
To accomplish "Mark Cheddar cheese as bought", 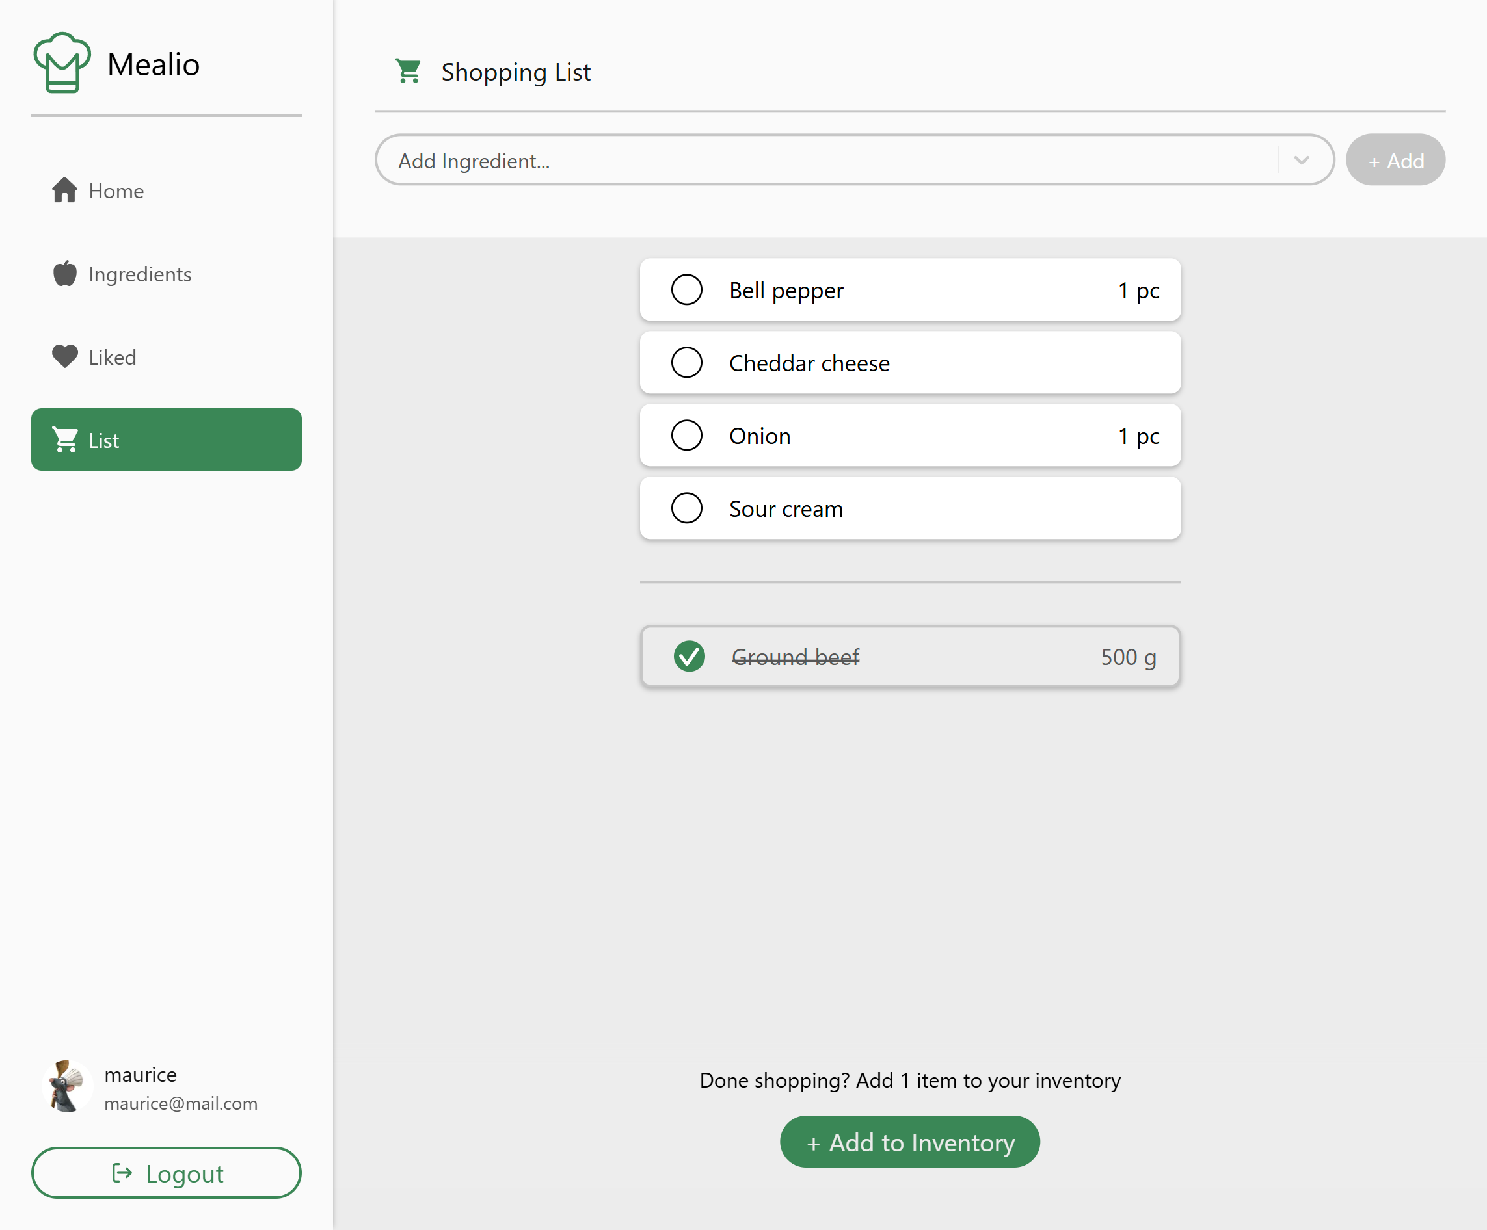I will 687,363.
